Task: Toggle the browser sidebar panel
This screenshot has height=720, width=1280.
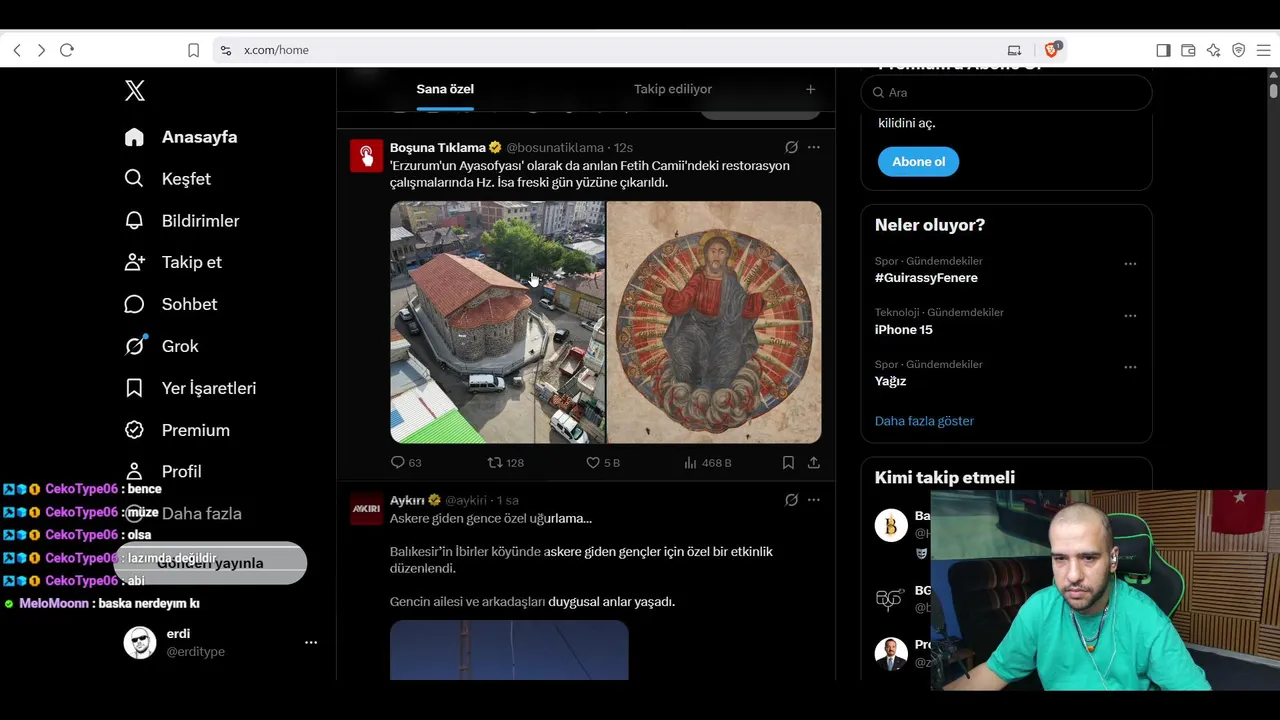Action: point(1163,50)
